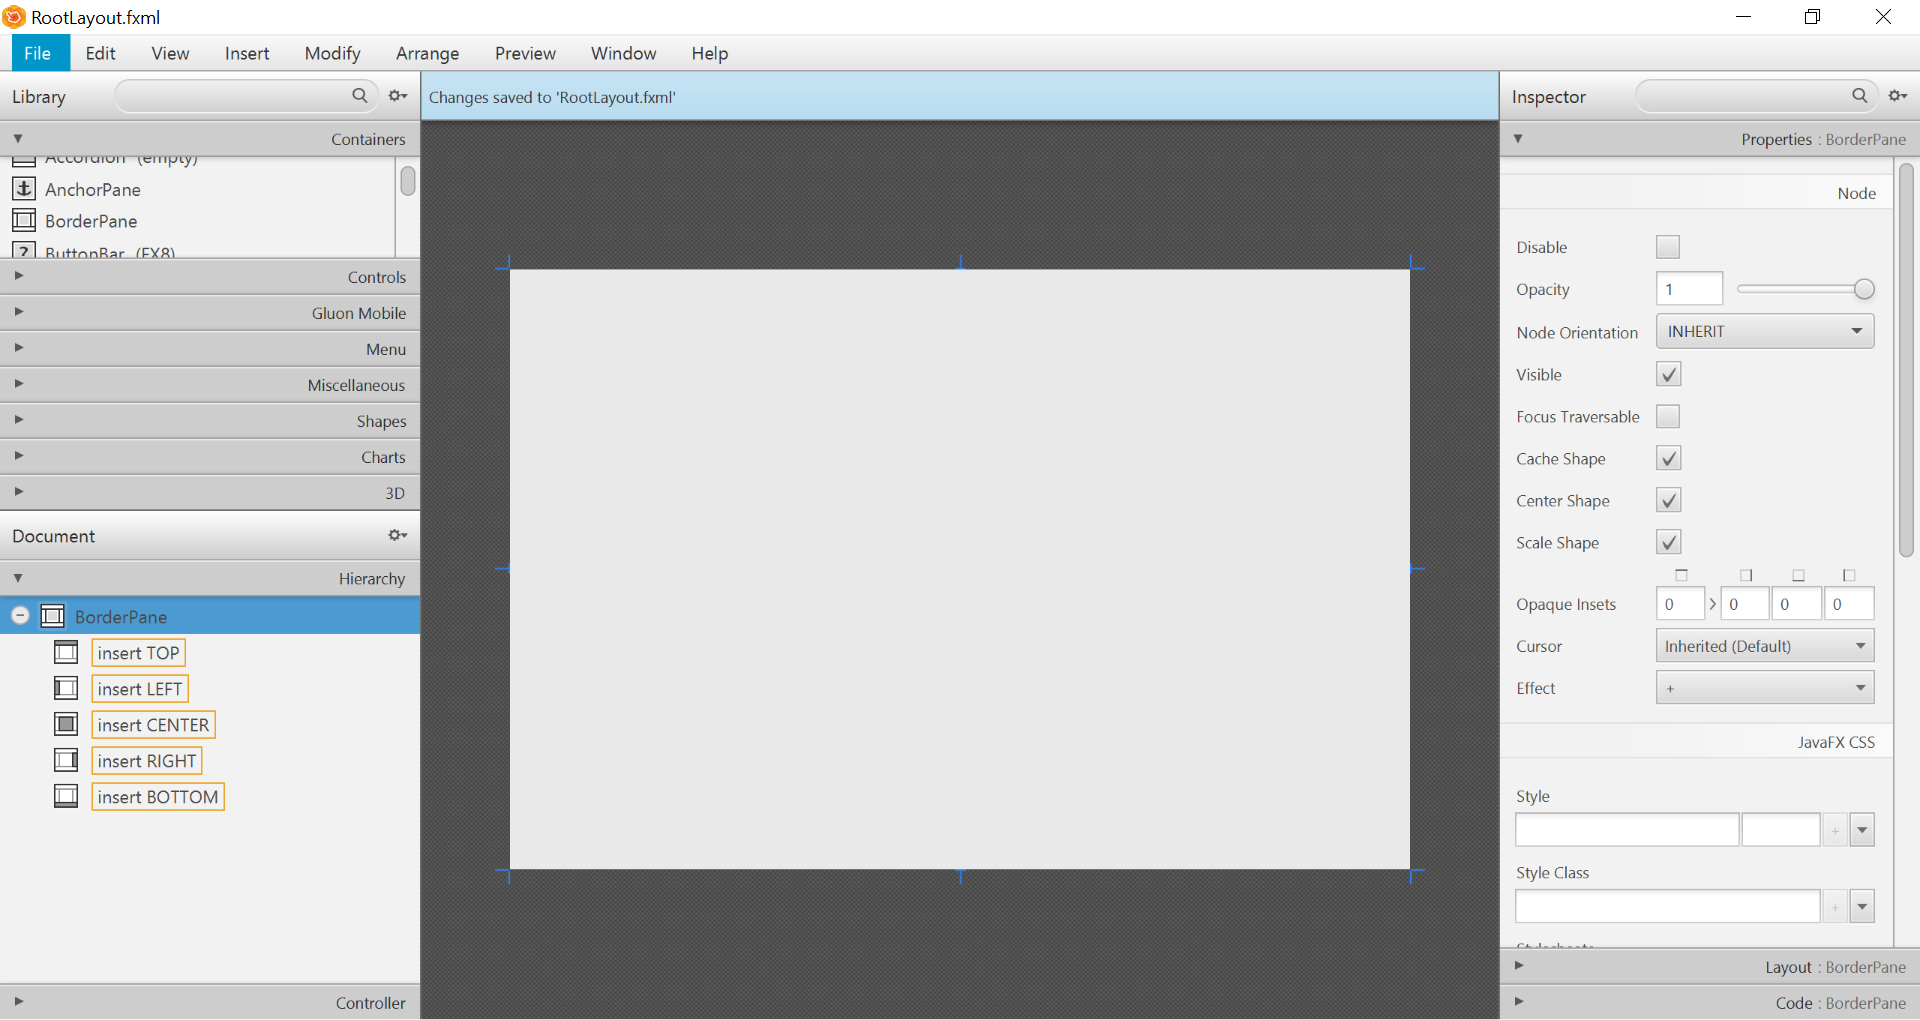Open the Cursor dropdown
The height and width of the screenshot is (1020, 1920).
pyautogui.click(x=1764, y=646)
